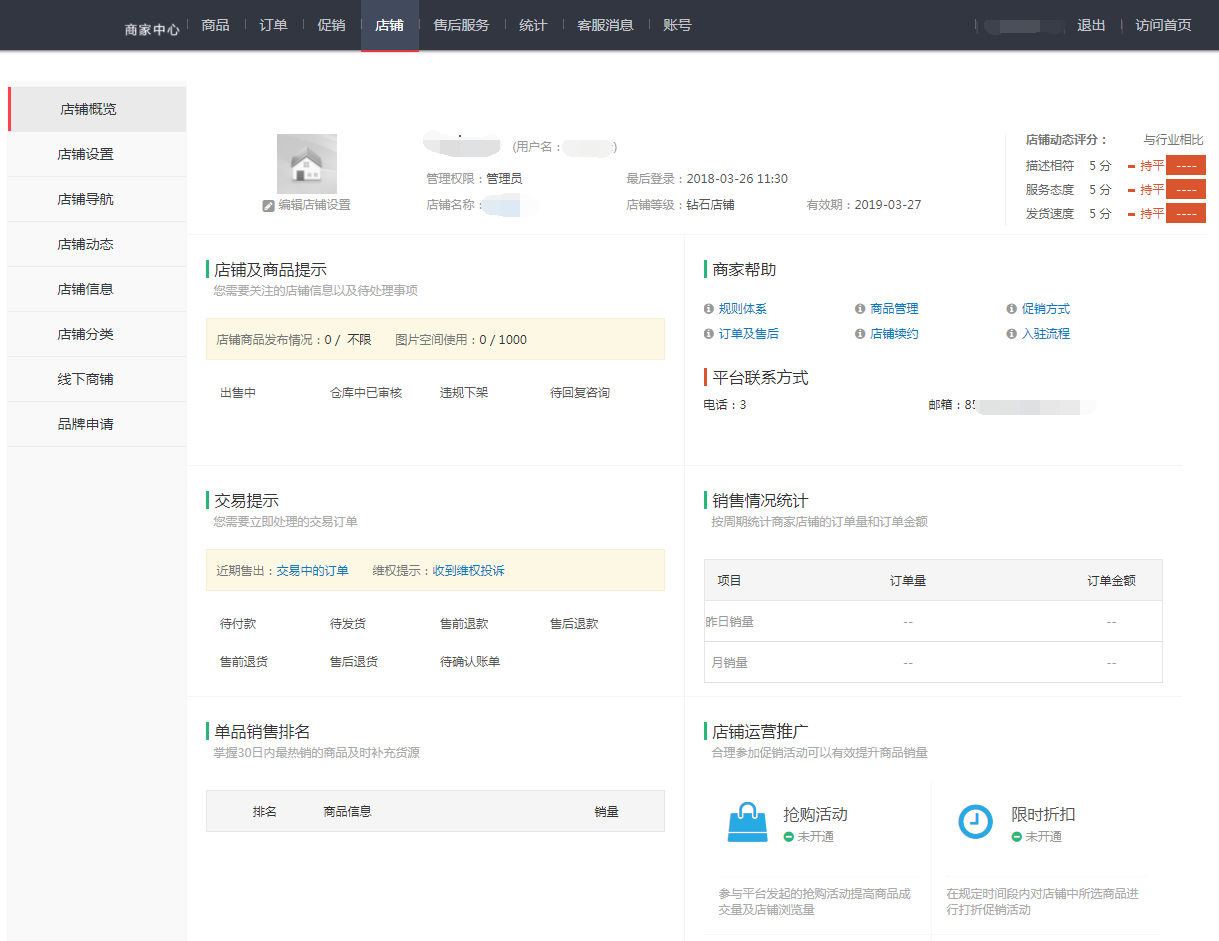Click the shopping bag icon for 抢购活动
Image resolution: width=1219 pixels, height=941 pixels.
tap(747, 822)
